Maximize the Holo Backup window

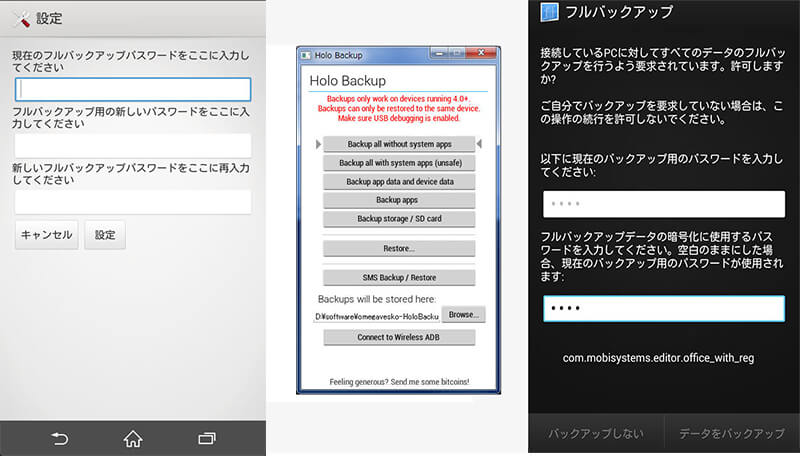coord(457,53)
